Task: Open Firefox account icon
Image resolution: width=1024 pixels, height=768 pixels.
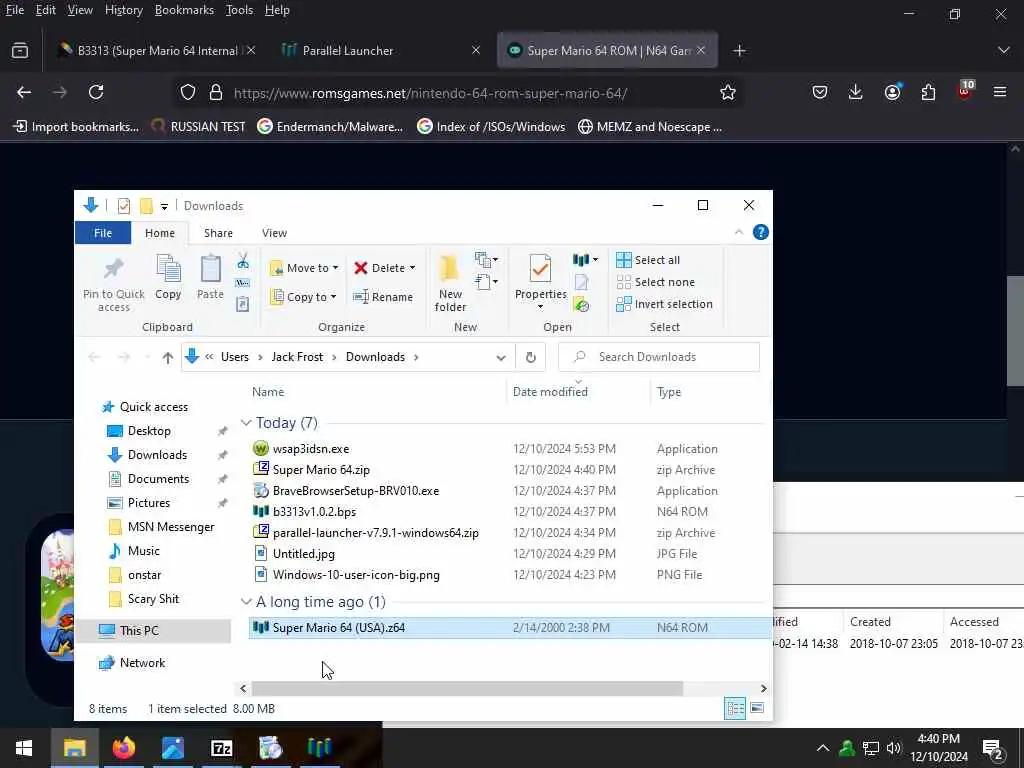Action: pos(892,92)
